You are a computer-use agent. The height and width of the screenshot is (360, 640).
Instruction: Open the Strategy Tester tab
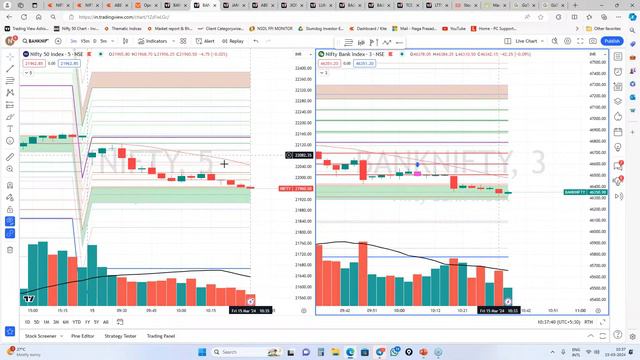click(120, 336)
